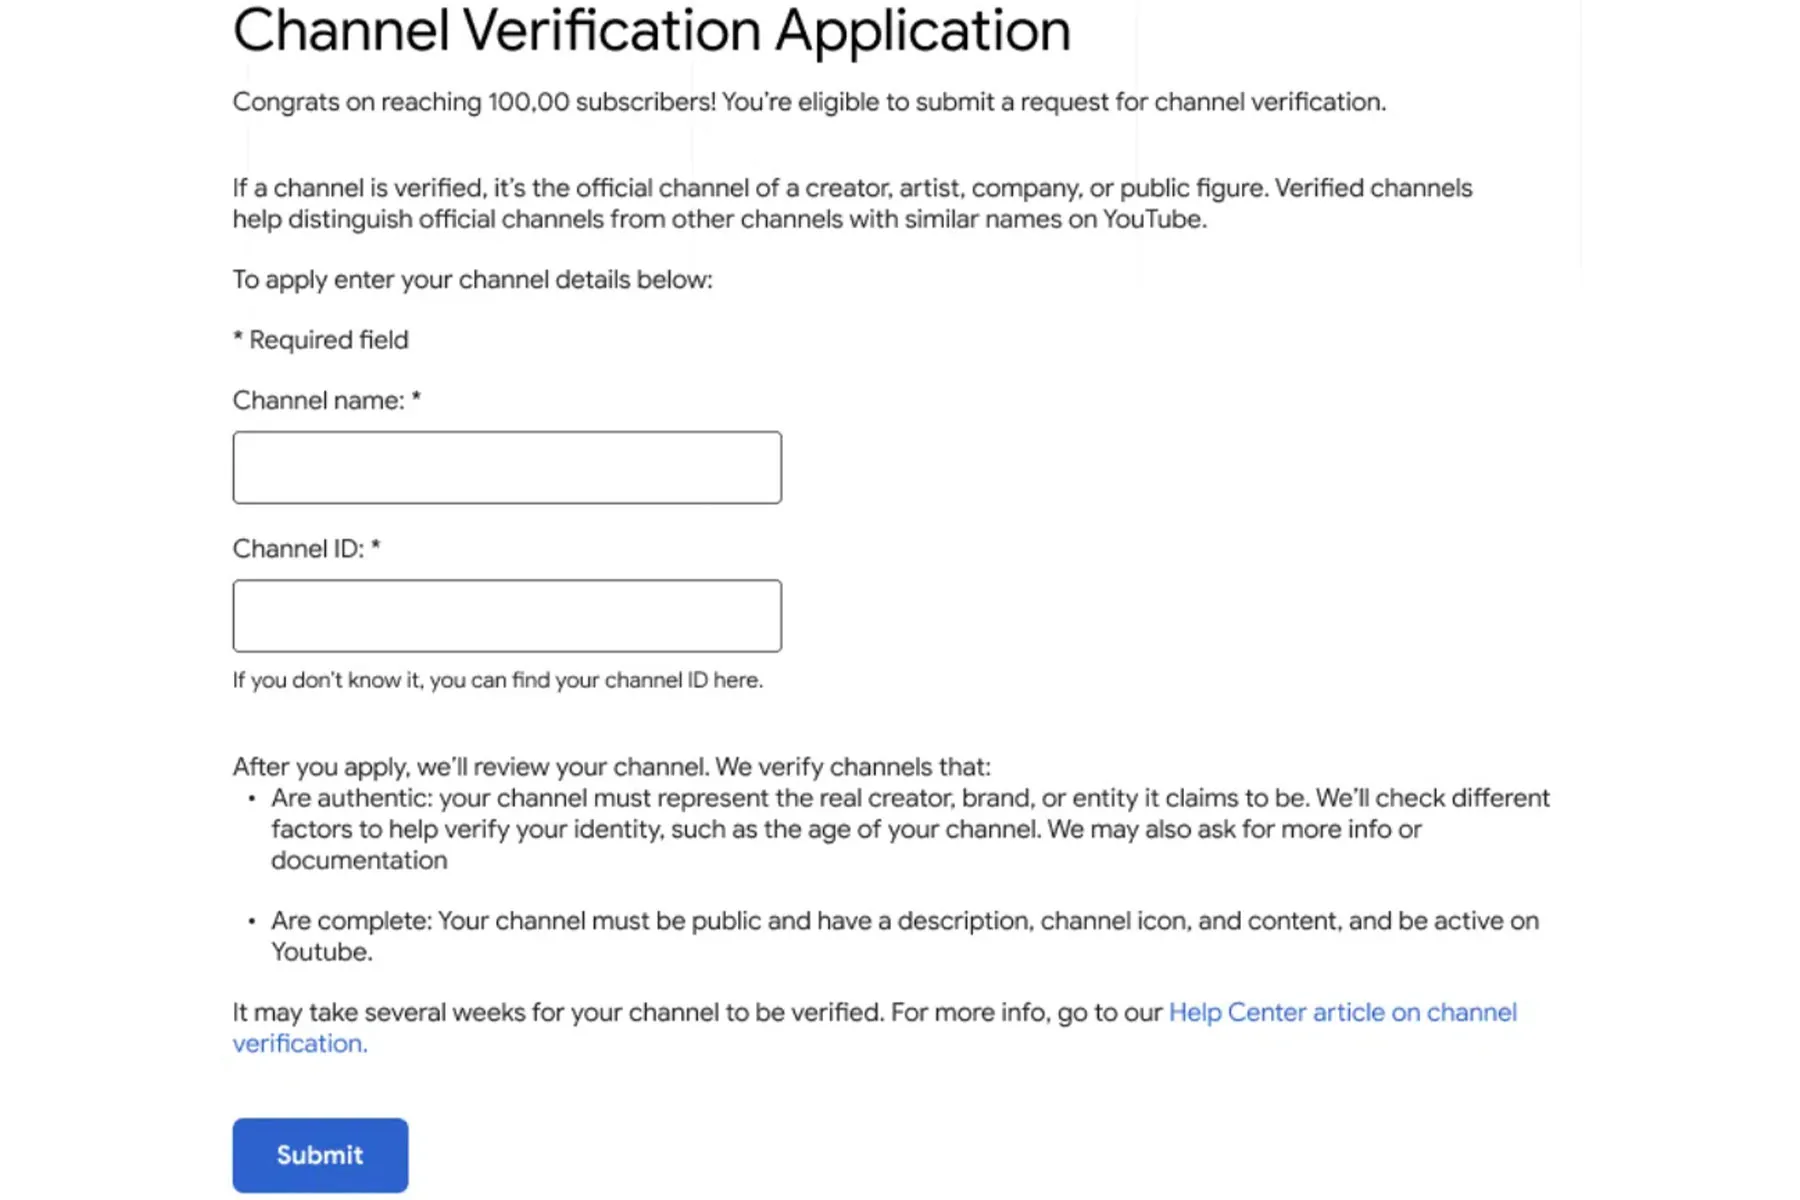Image resolution: width=1800 pixels, height=1200 pixels.
Task: Click the word 'here' in channel ID hint
Action: 736,680
